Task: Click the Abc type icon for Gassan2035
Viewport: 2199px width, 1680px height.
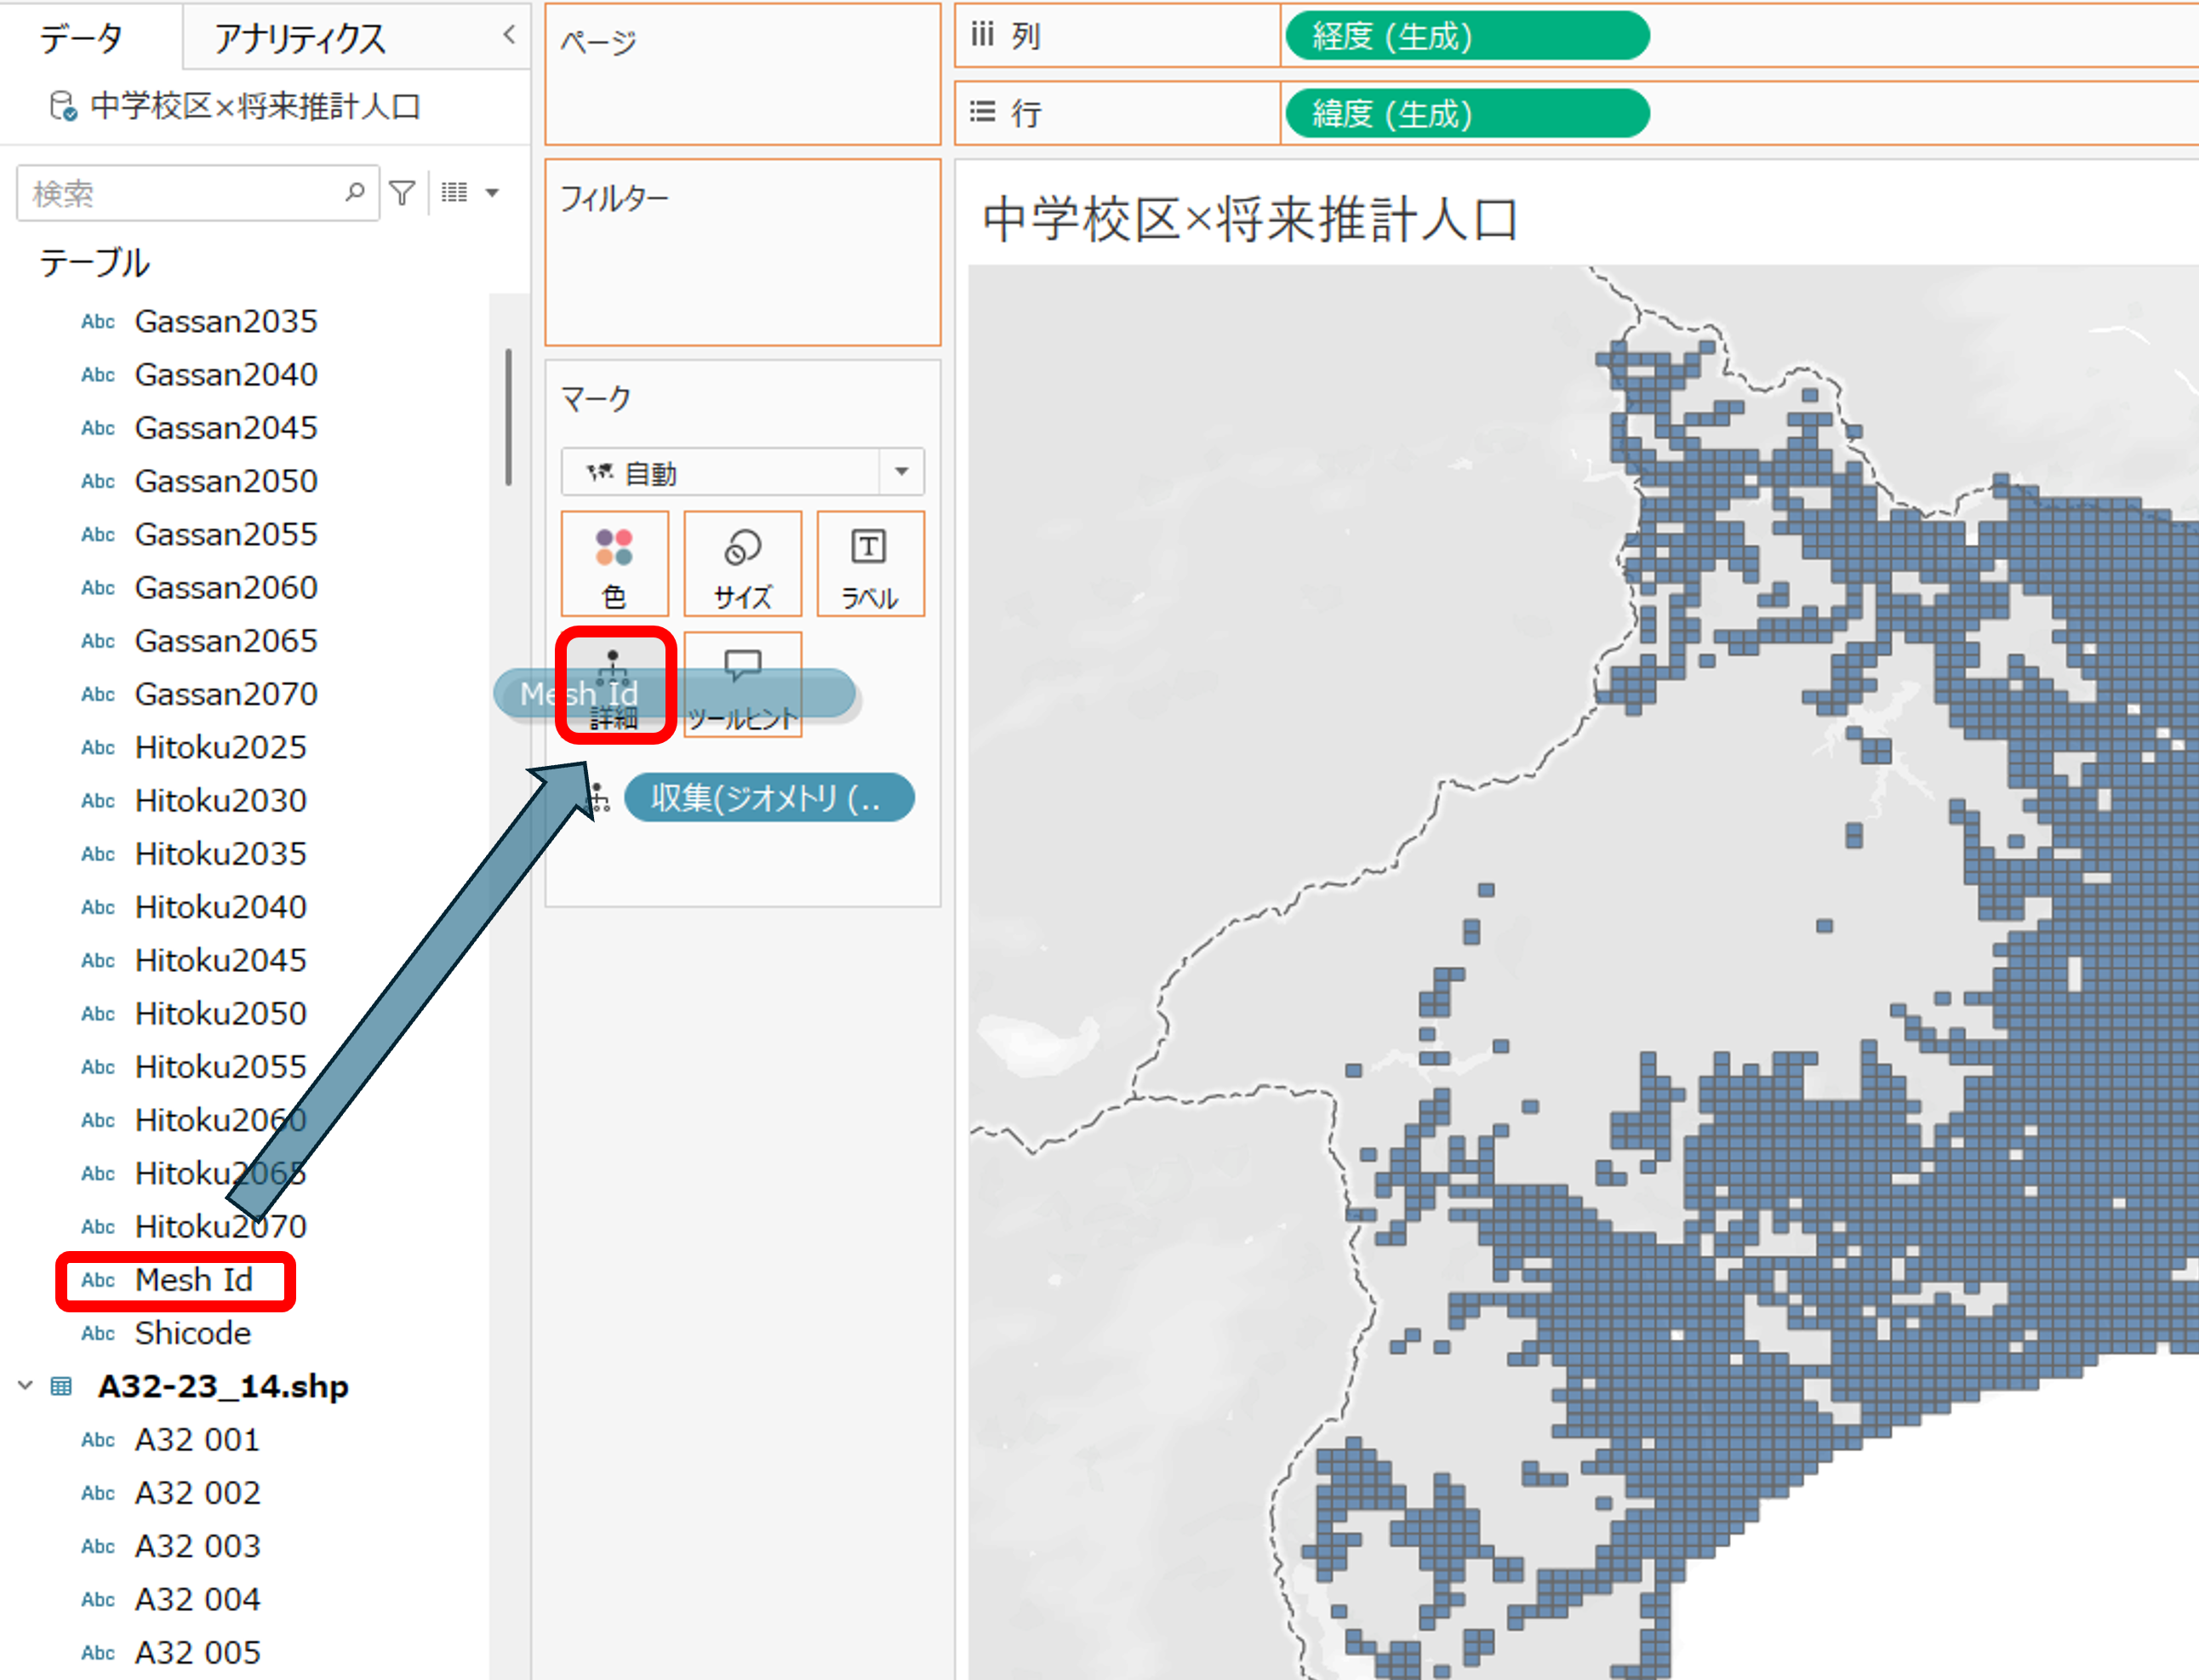Action: [x=98, y=322]
